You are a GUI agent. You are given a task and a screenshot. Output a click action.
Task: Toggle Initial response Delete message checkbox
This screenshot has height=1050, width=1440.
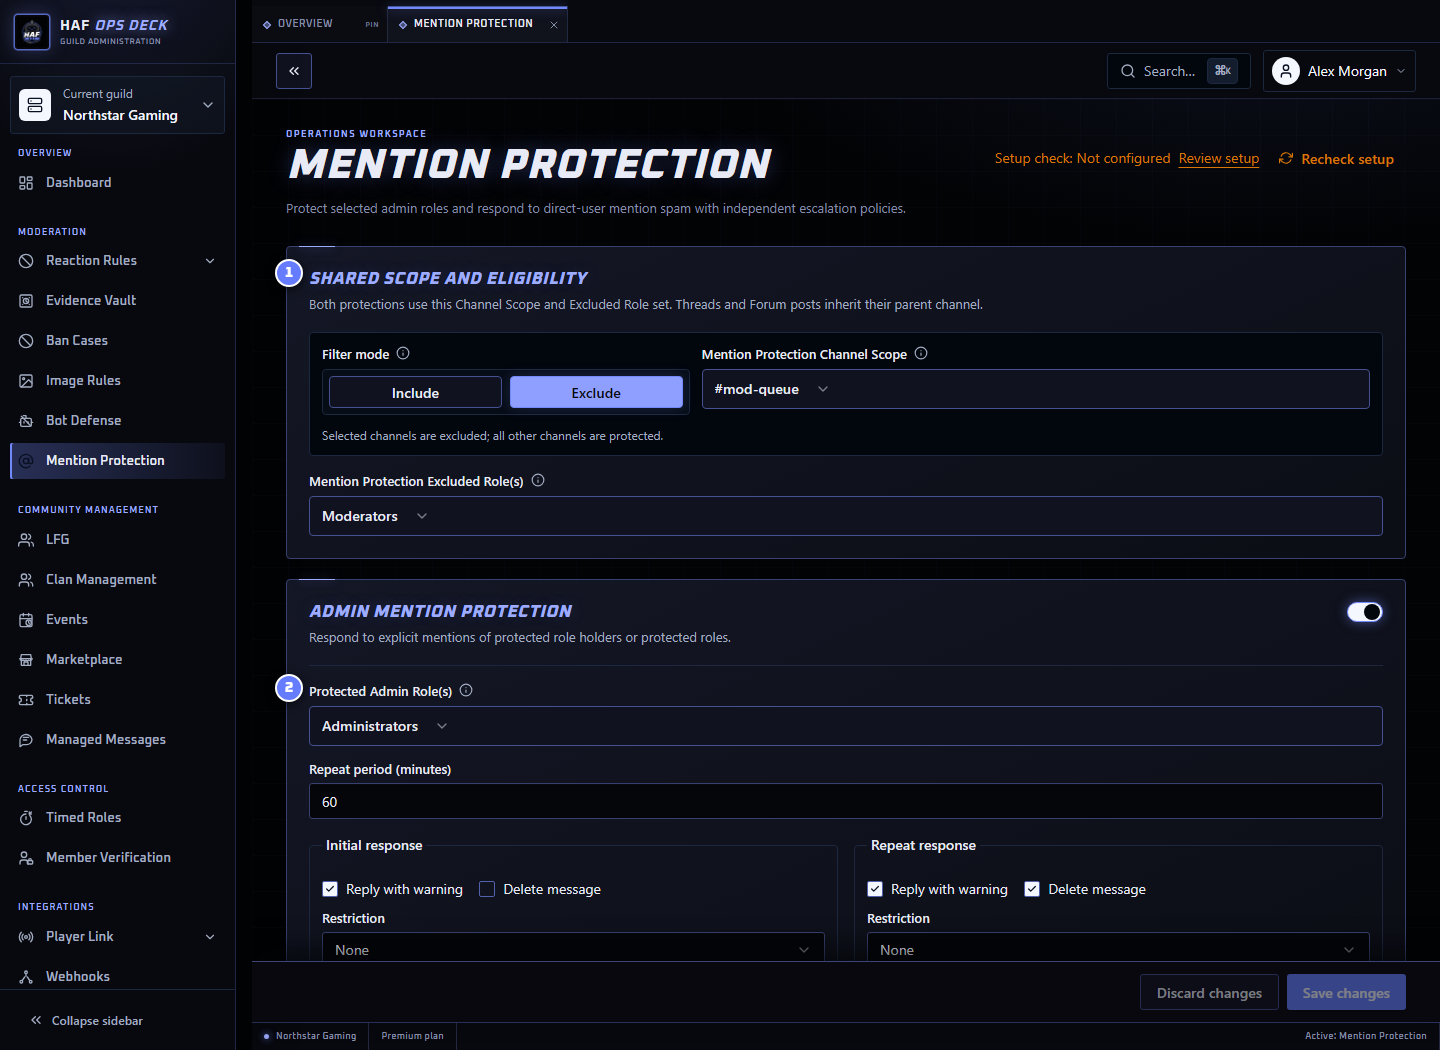(487, 889)
